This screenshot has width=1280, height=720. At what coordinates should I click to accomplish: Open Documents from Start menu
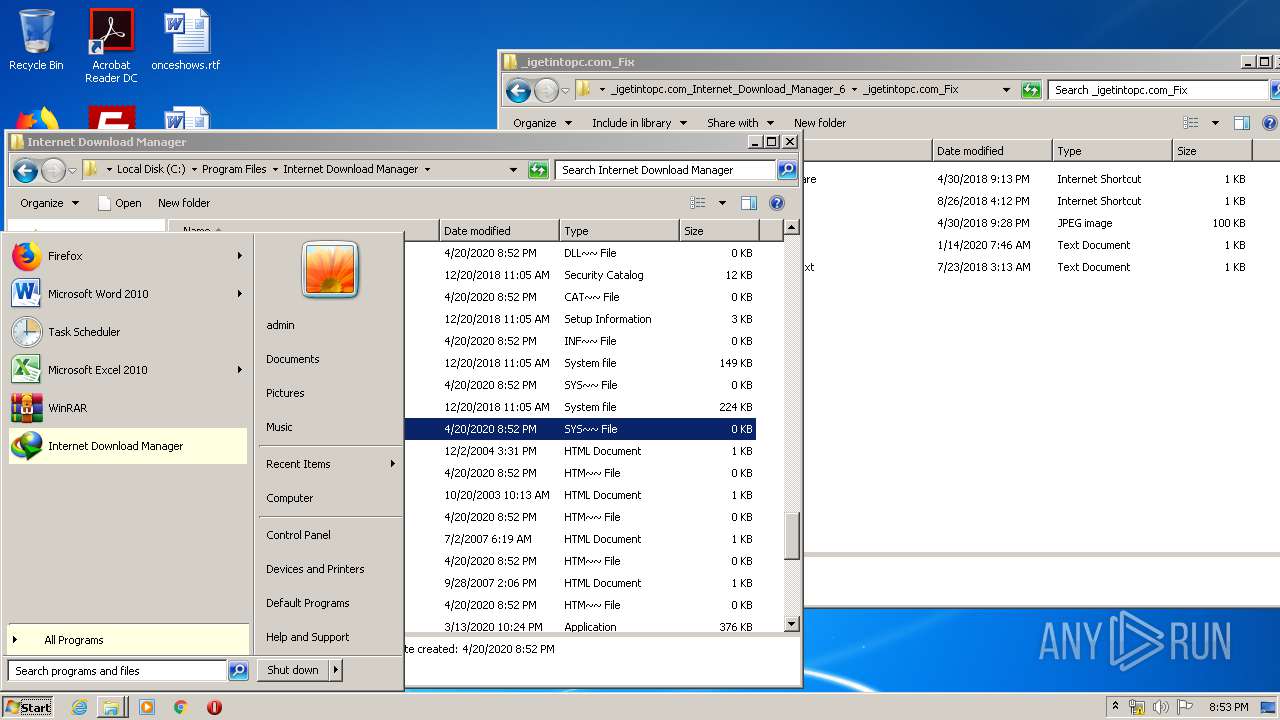(x=293, y=359)
